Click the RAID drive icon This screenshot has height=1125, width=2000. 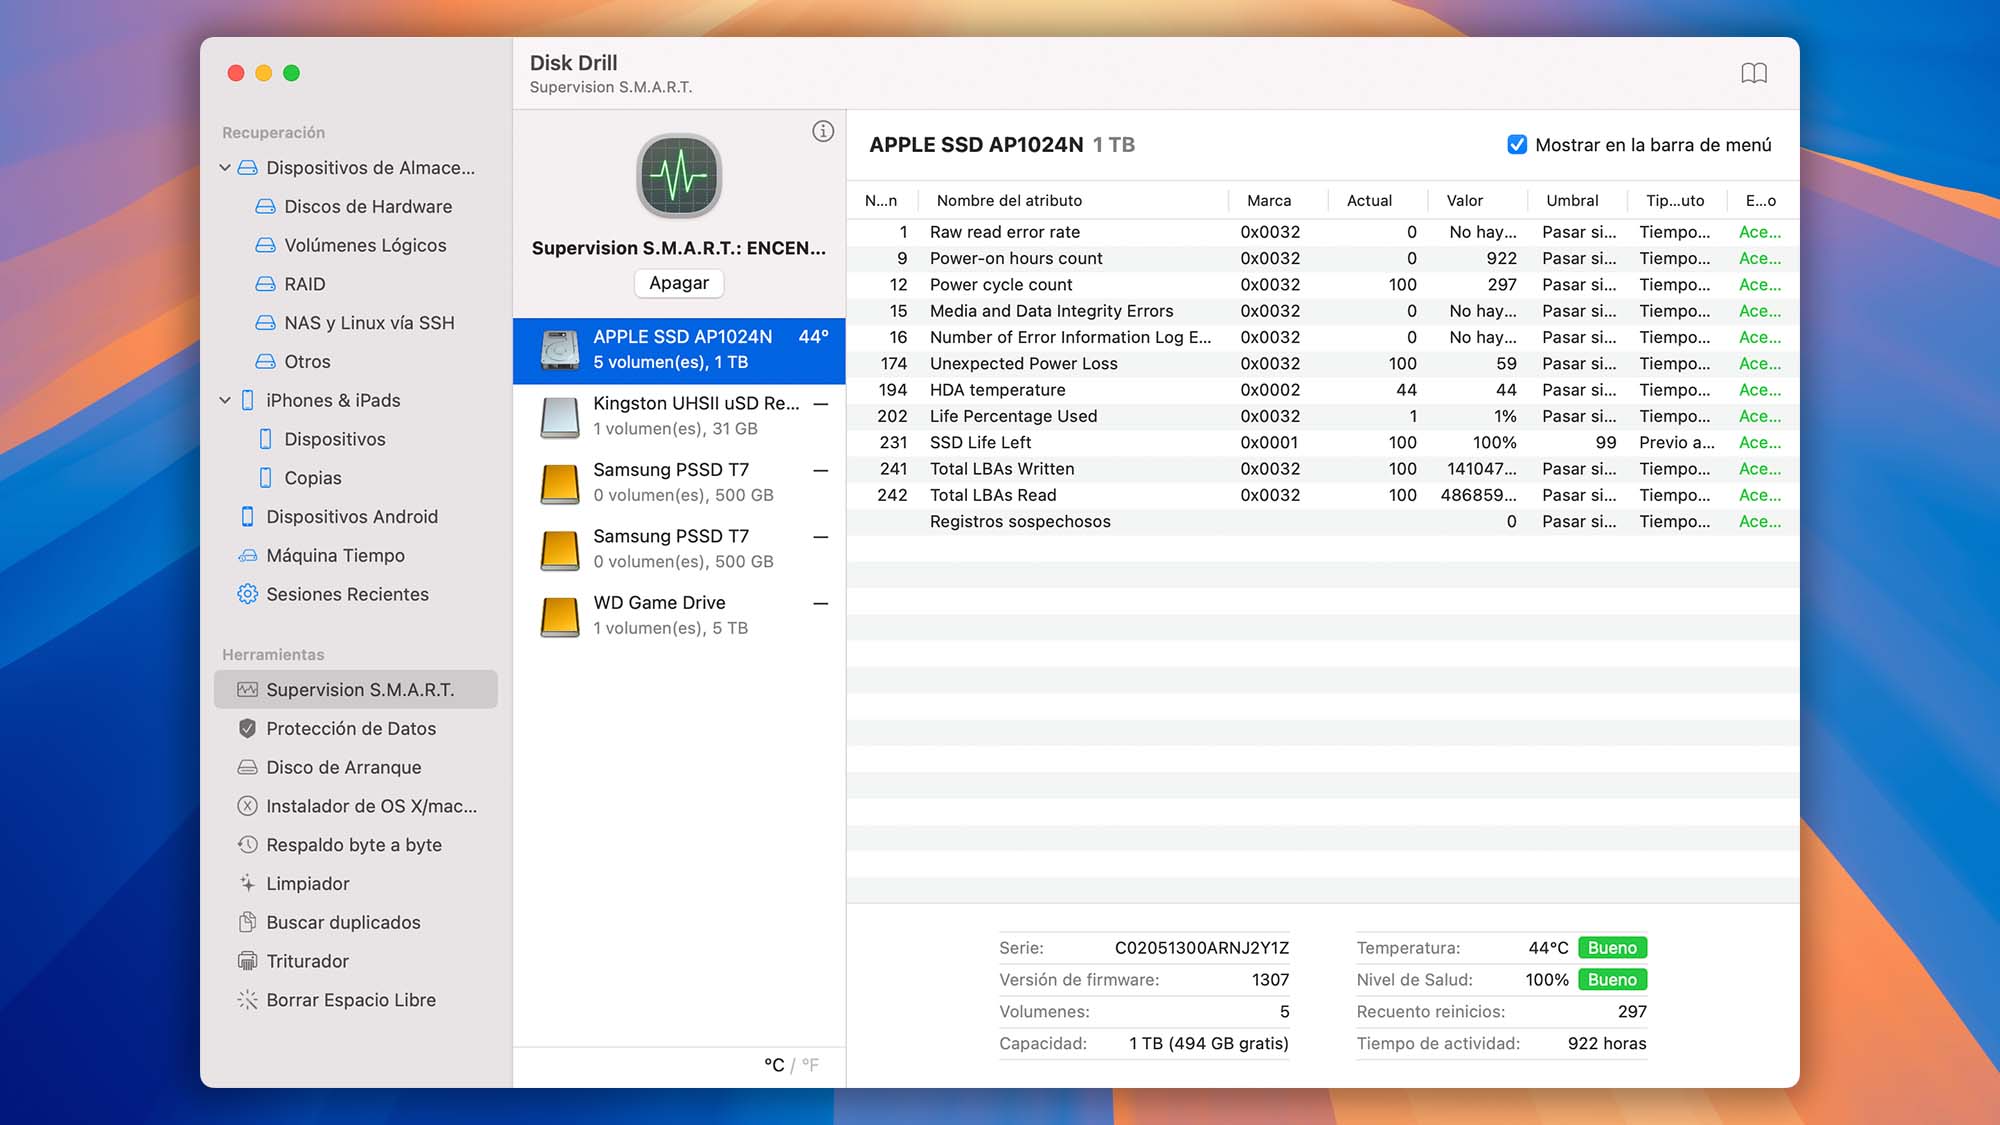[x=265, y=284]
